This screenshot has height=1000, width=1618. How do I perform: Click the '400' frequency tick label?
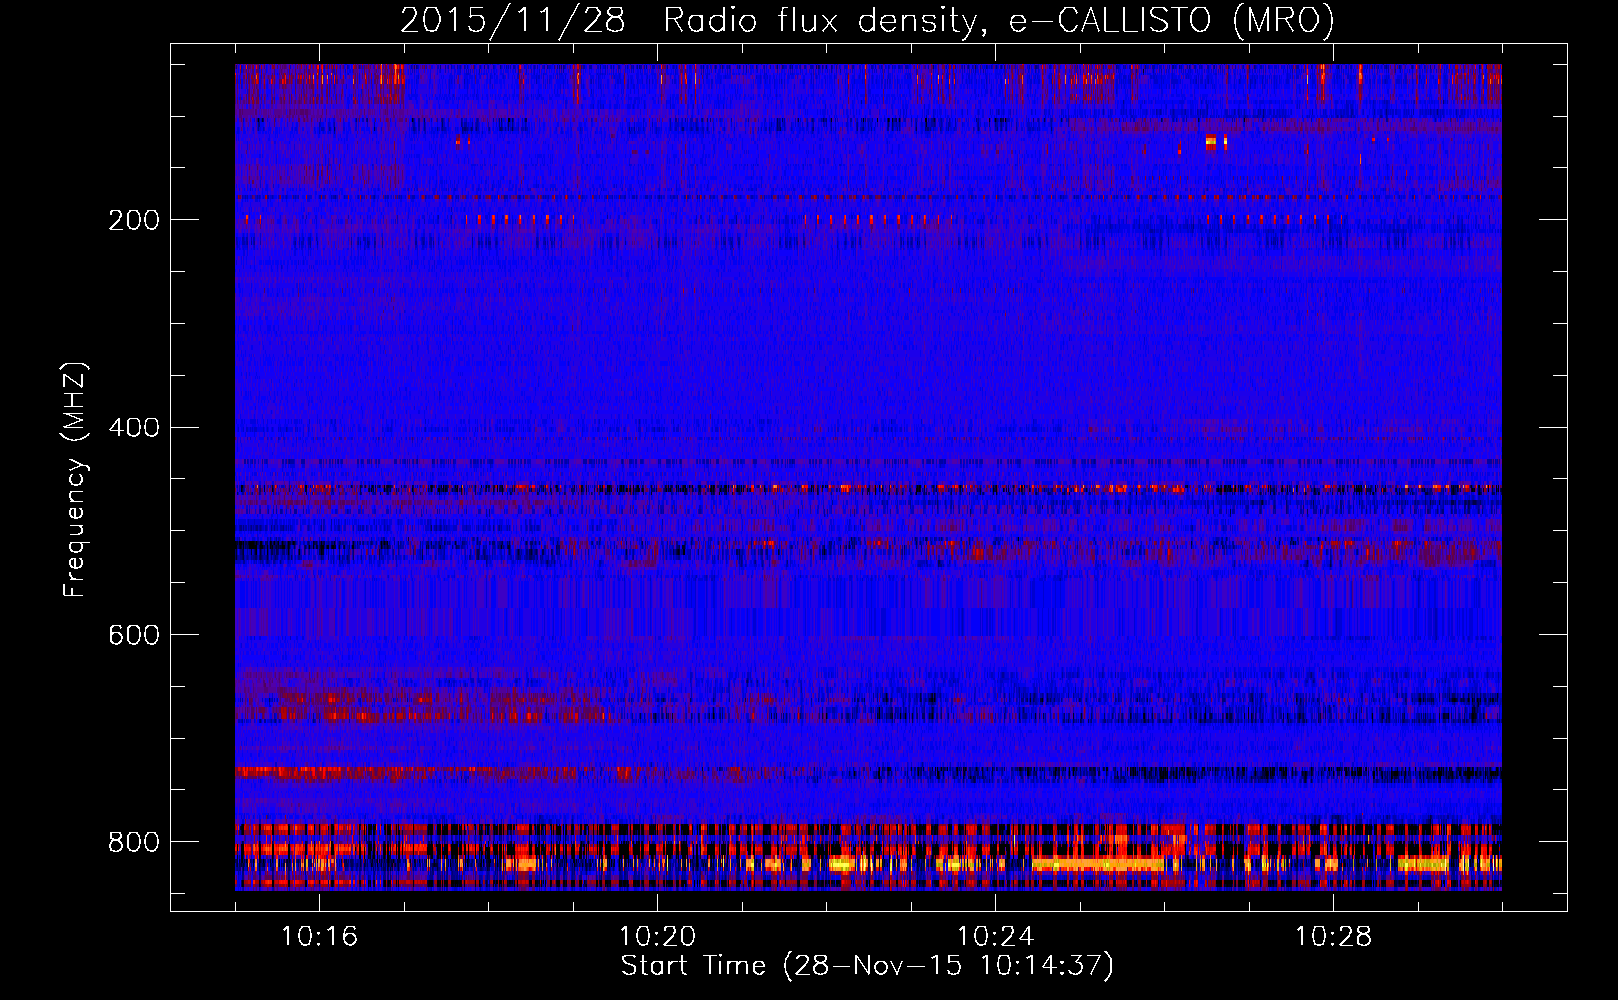134,428
